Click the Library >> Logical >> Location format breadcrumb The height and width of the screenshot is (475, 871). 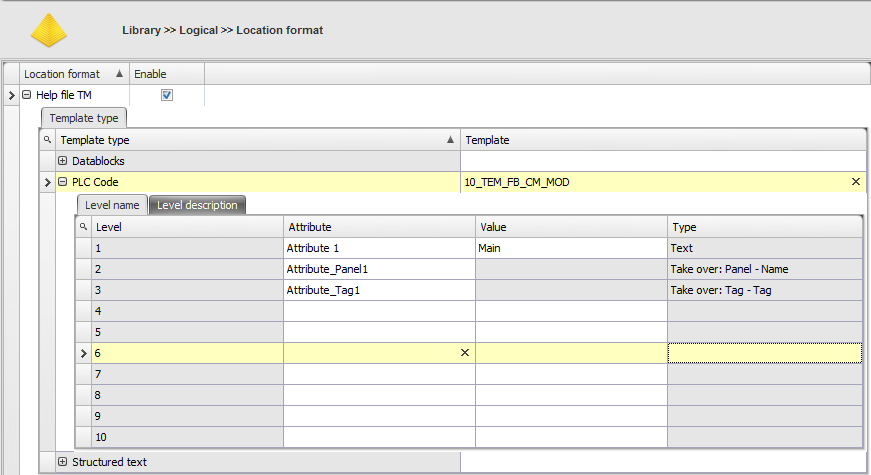222,30
